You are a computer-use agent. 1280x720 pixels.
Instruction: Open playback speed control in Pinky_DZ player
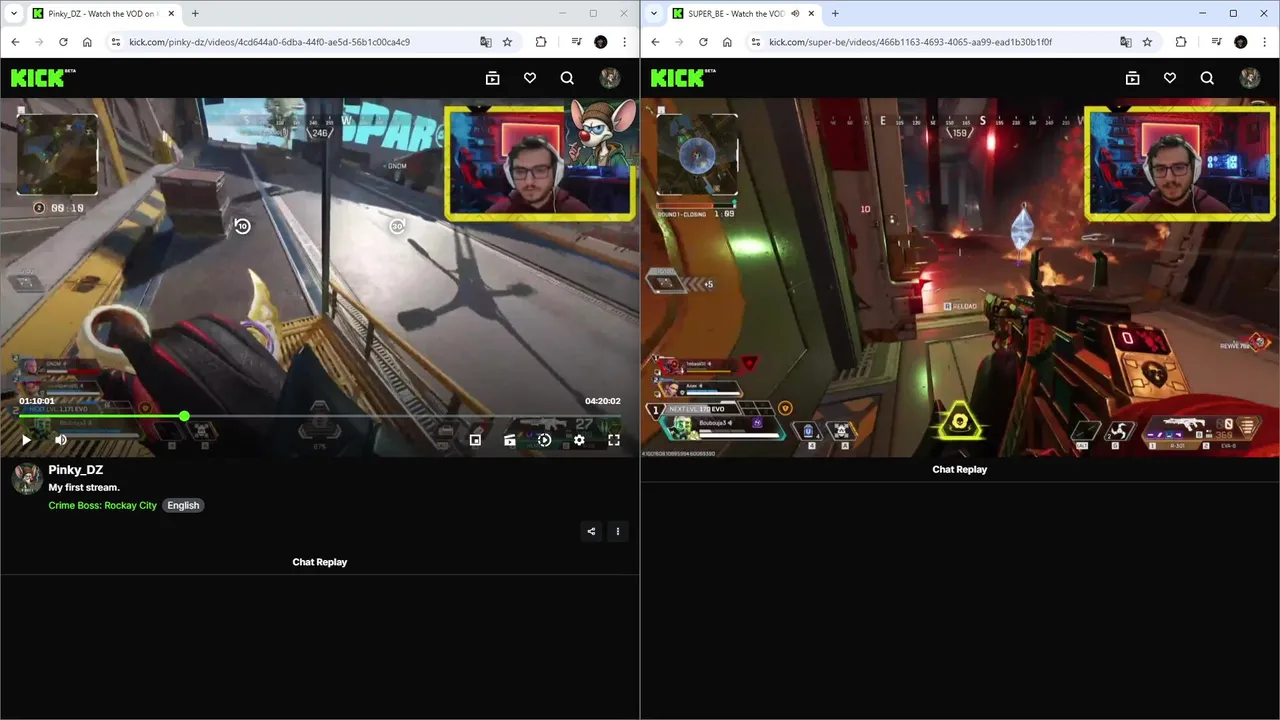click(544, 440)
